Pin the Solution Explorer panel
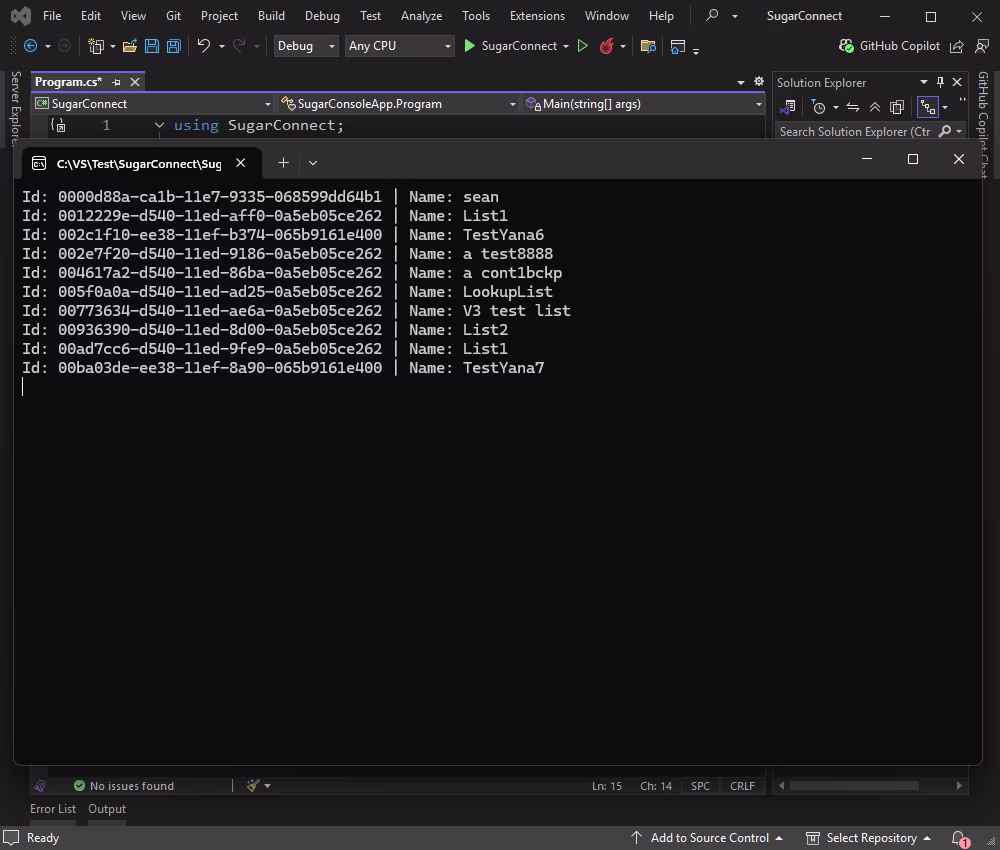Image resolution: width=1000 pixels, height=850 pixels. (x=941, y=82)
